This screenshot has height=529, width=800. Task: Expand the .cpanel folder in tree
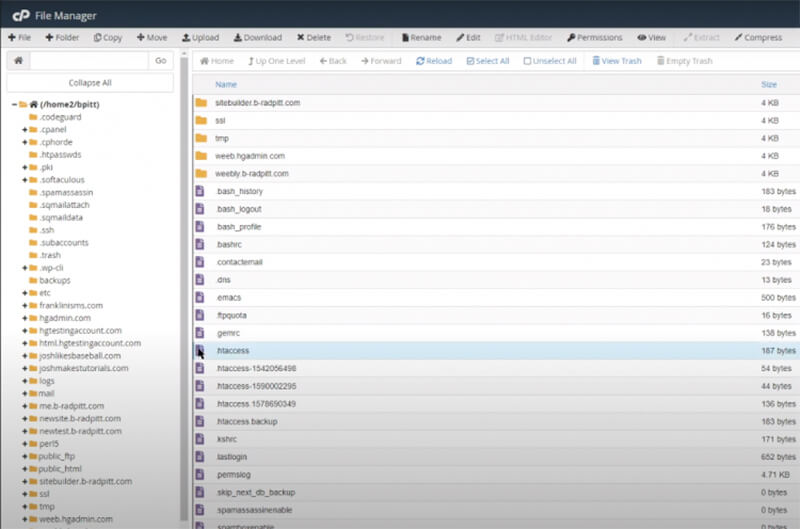pyautogui.click(x=24, y=130)
